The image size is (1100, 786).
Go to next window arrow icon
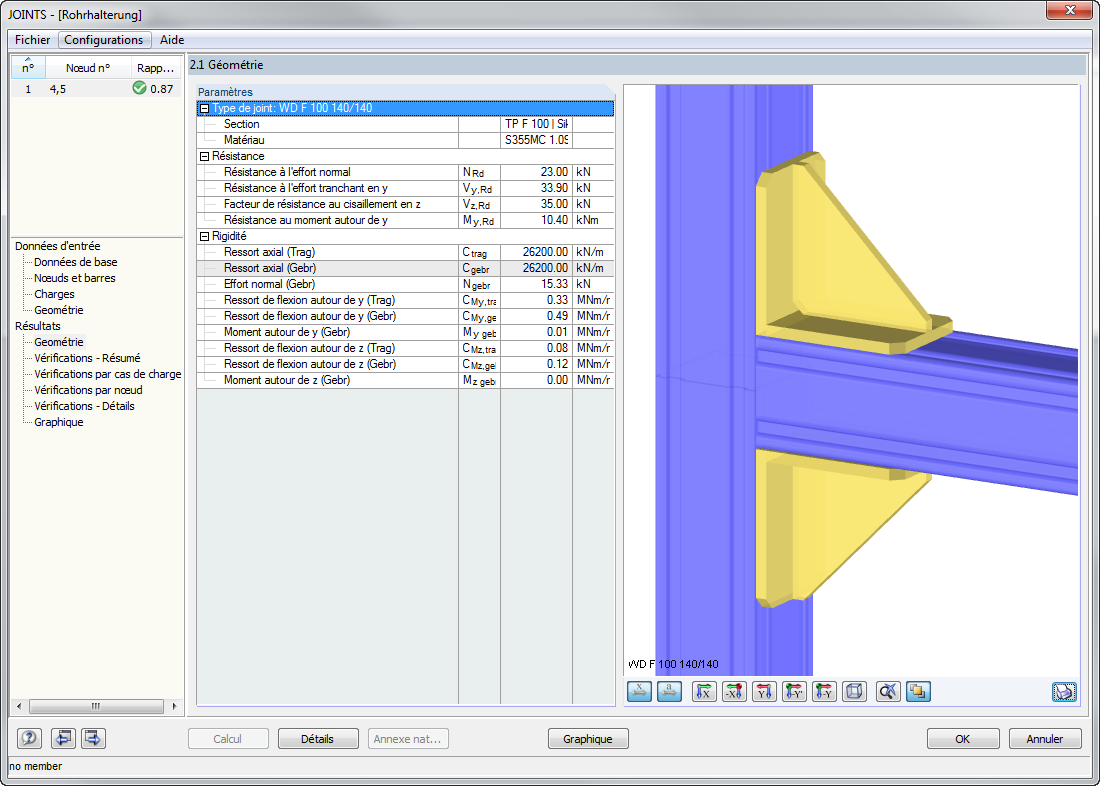point(93,738)
